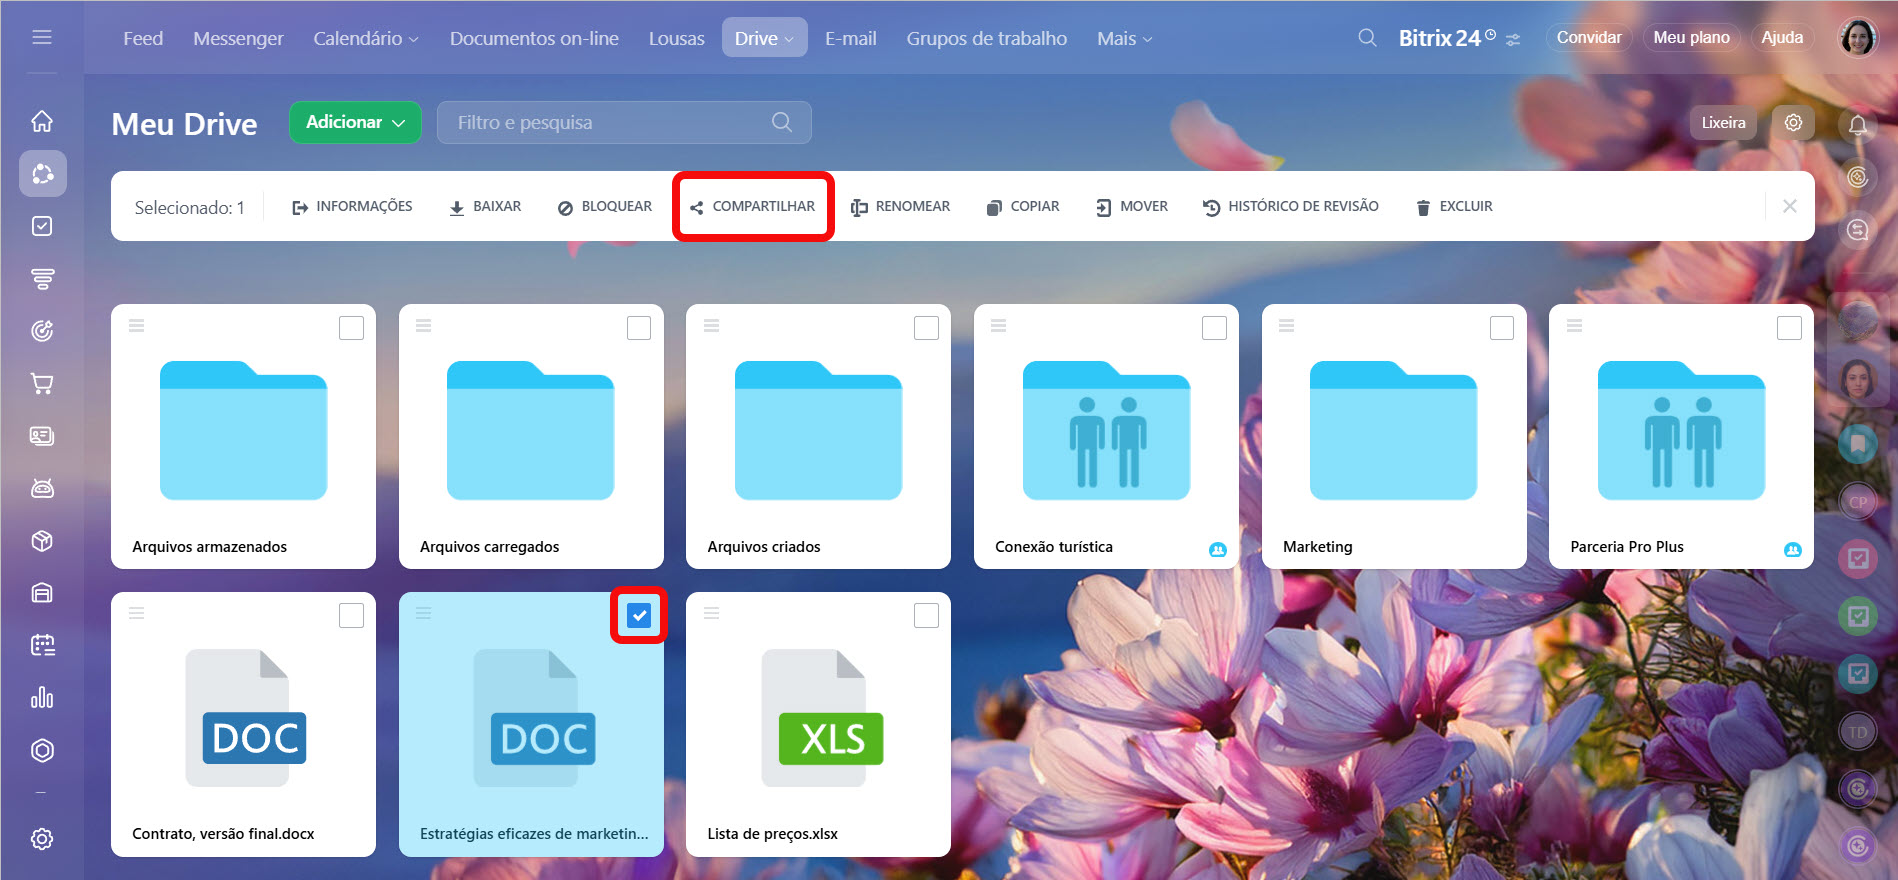
Task: Click BLOQUEAR to lock the file
Action: 604,206
